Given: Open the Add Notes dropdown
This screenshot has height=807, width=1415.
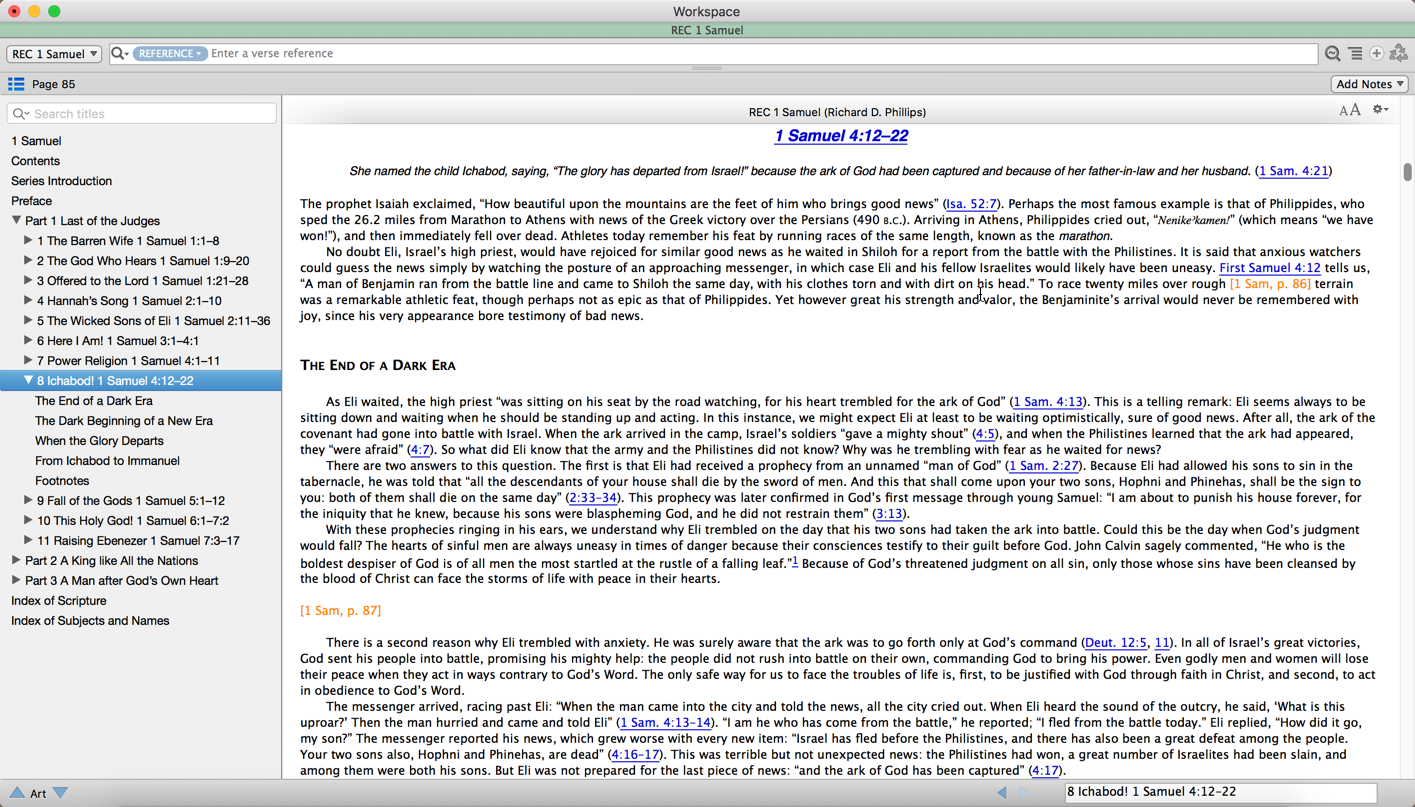Looking at the screenshot, I should click(x=1369, y=84).
